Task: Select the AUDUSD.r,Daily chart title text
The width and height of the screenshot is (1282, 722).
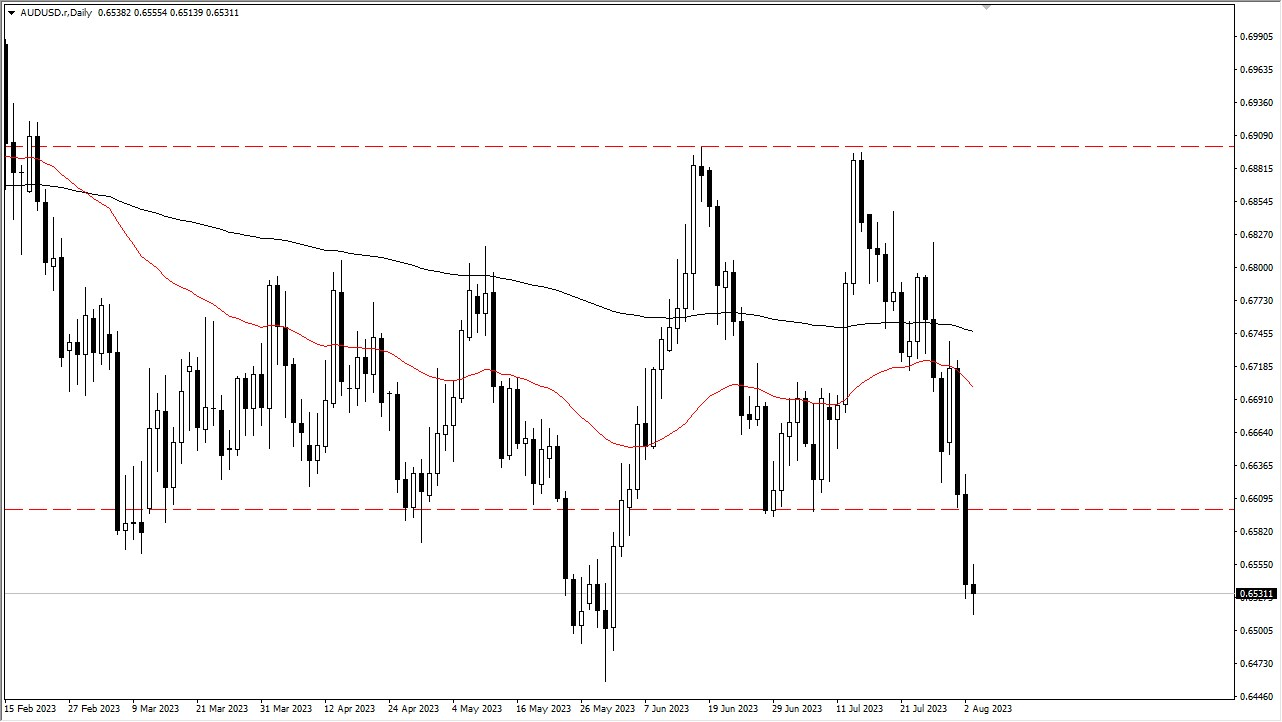Action: tap(55, 13)
